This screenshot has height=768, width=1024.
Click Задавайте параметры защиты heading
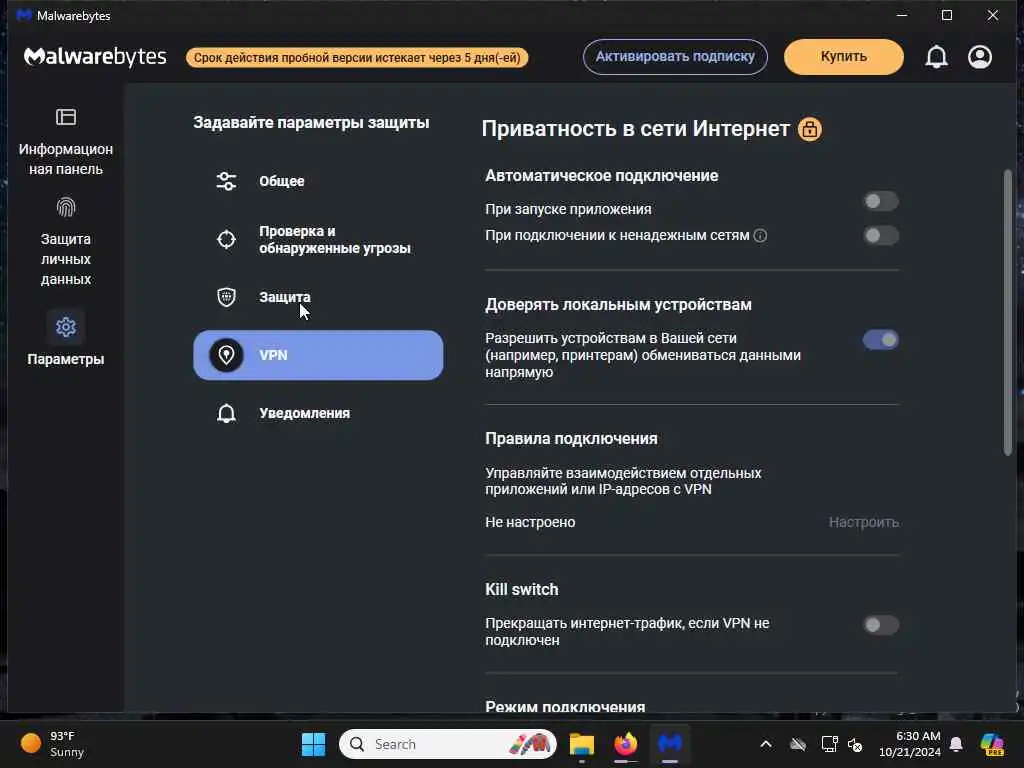(312, 123)
